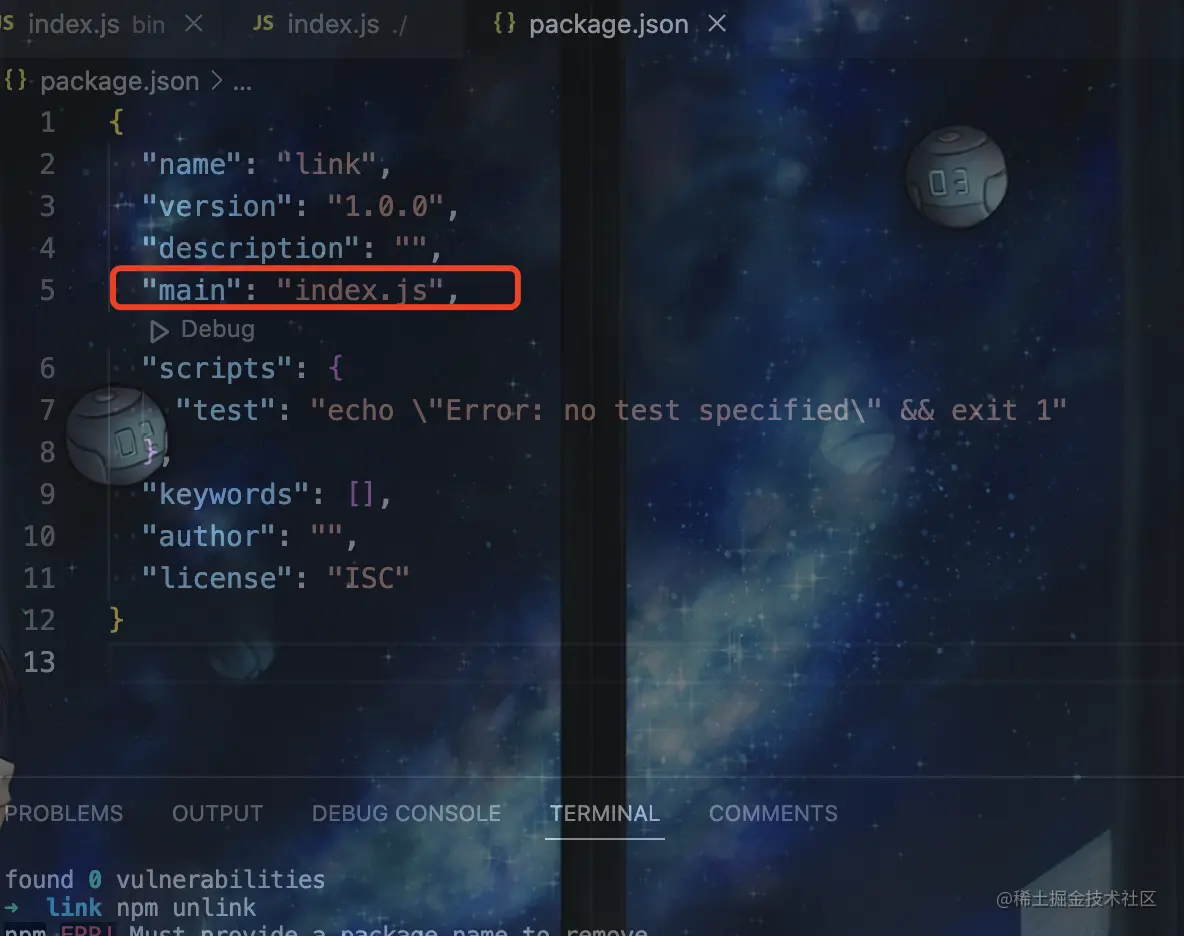The image size is (1184, 936).
Task: Open the OUTPUT panel tab
Action: (x=217, y=813)
